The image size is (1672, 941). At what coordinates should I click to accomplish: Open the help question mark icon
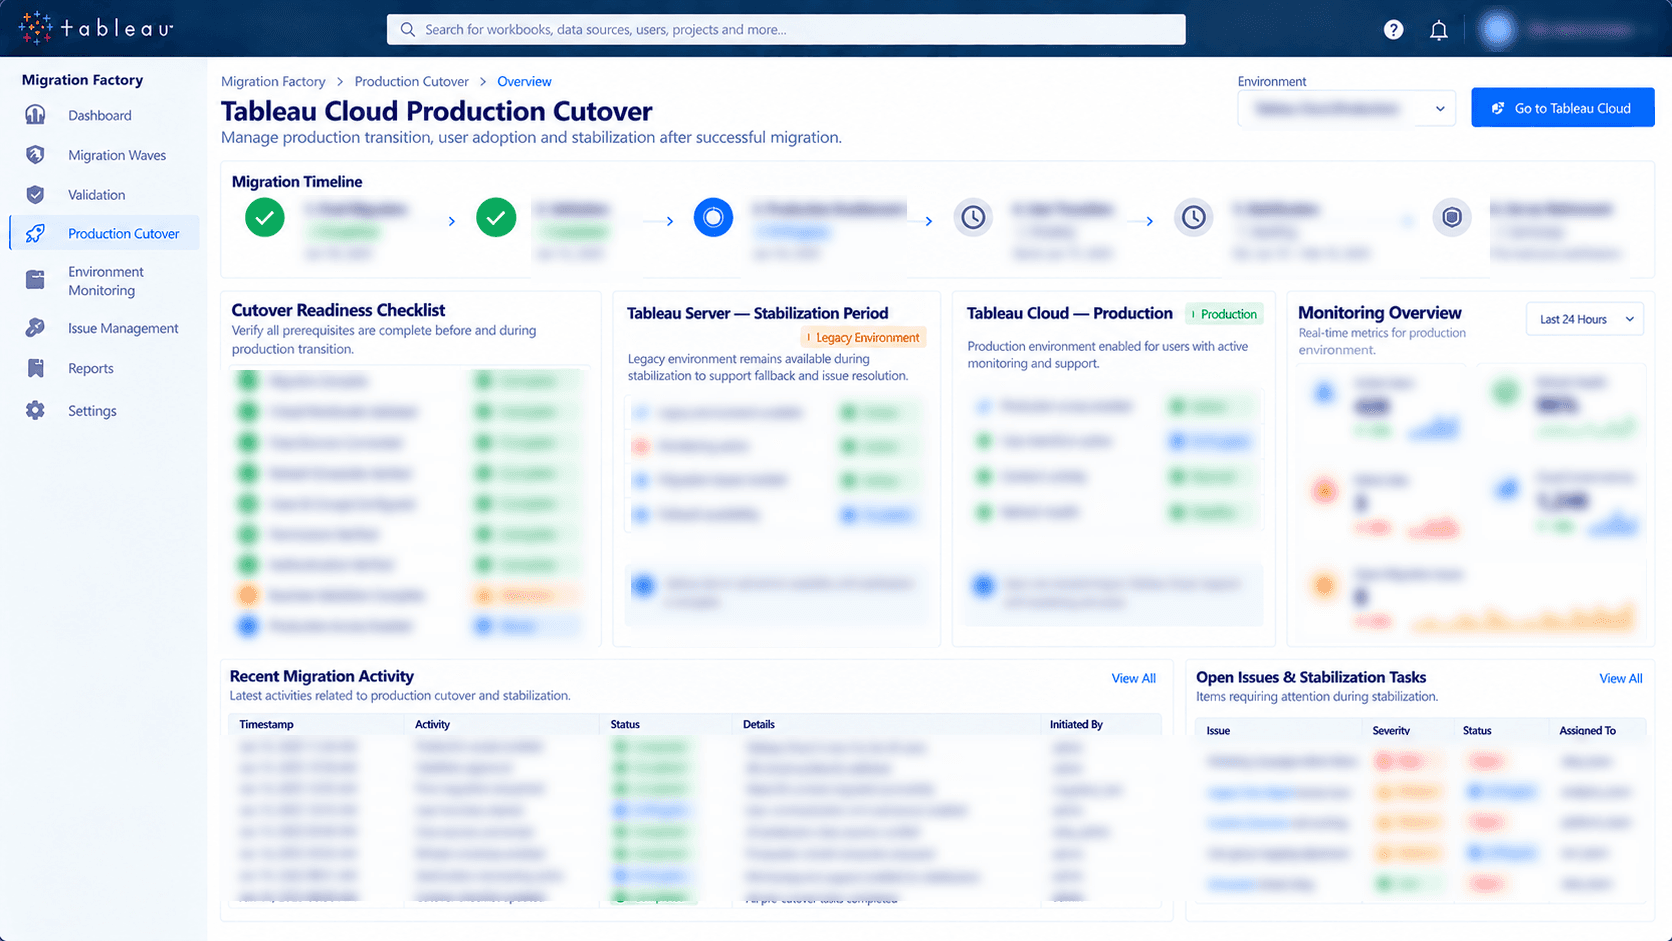[1393, 30]
